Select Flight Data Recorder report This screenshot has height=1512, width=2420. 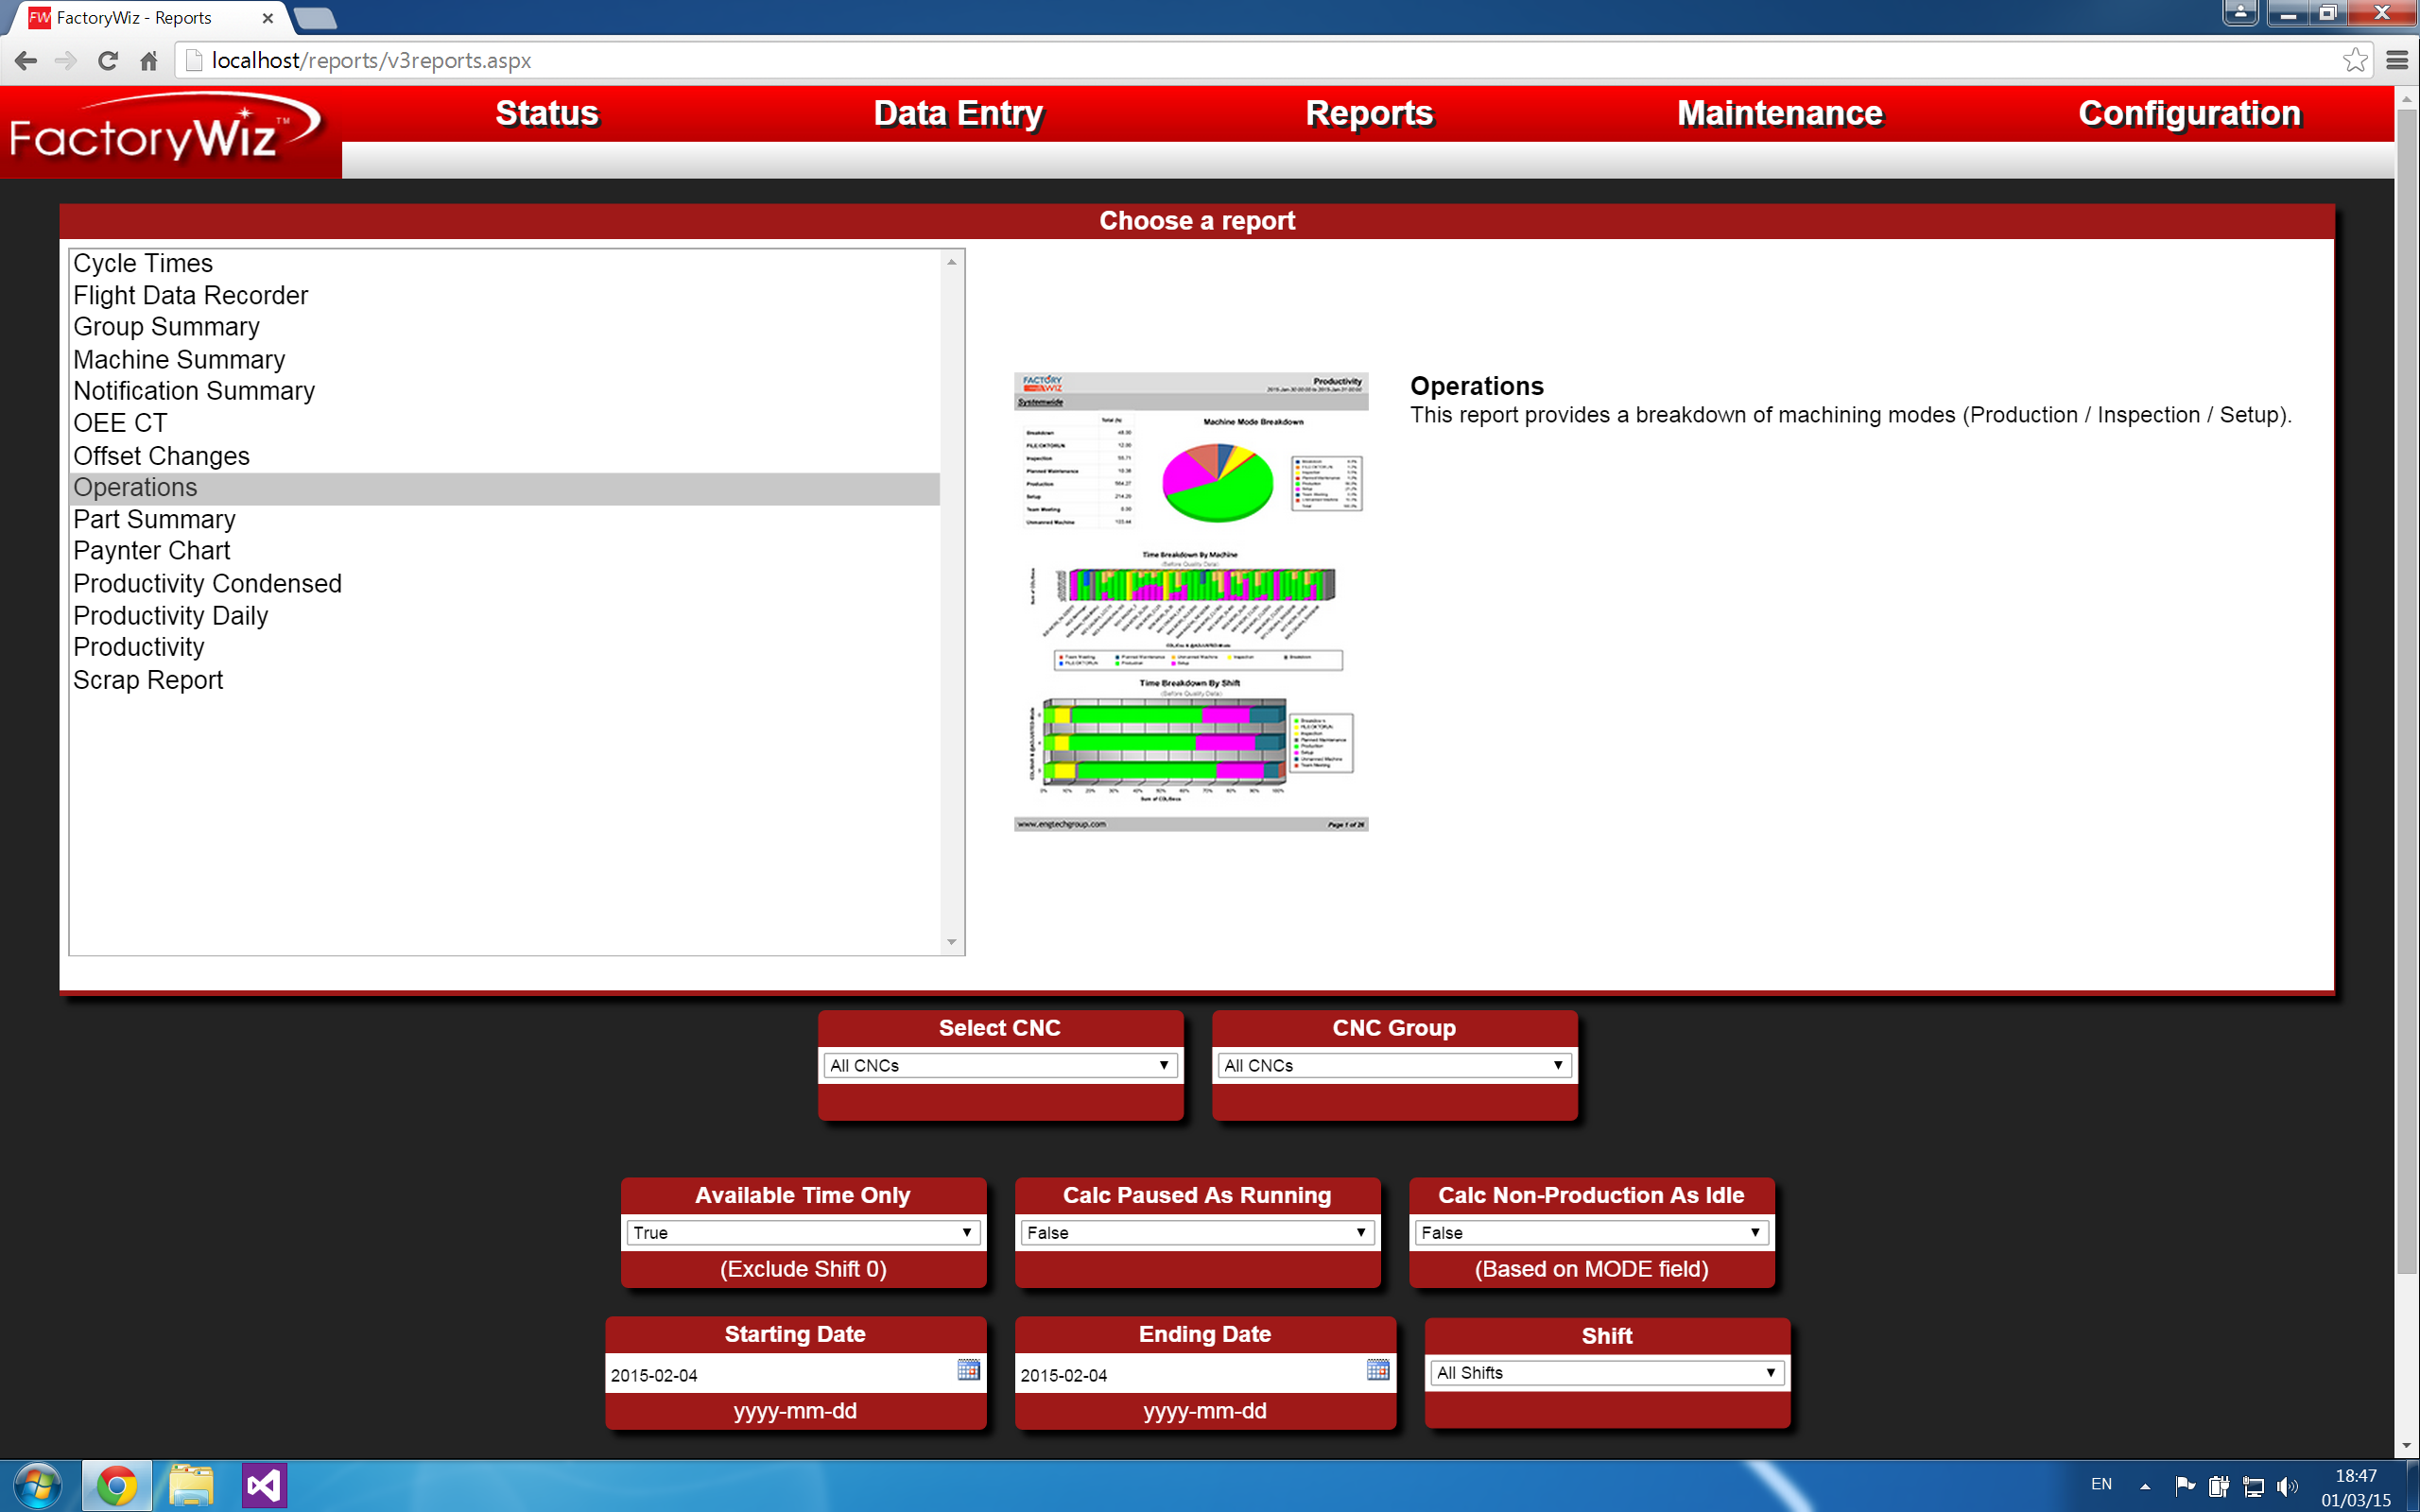505,295
